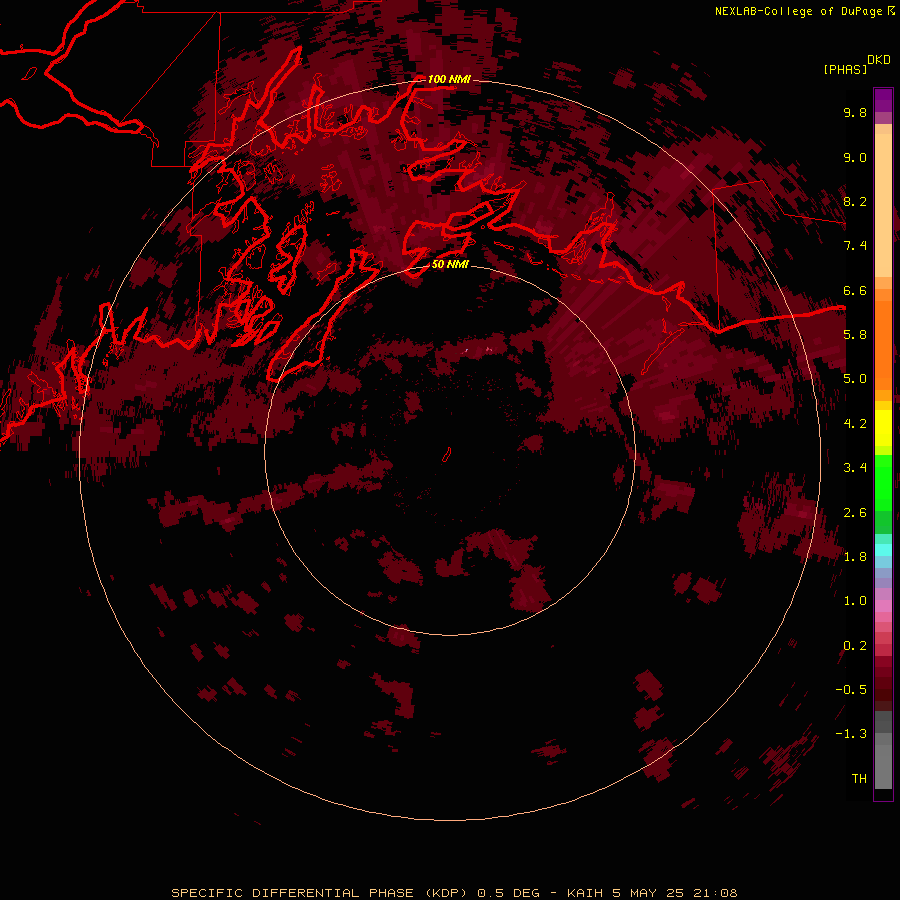Click the -0.5 color scale value
The height and width of the screenshot is (900, 900).
[851, 690]
